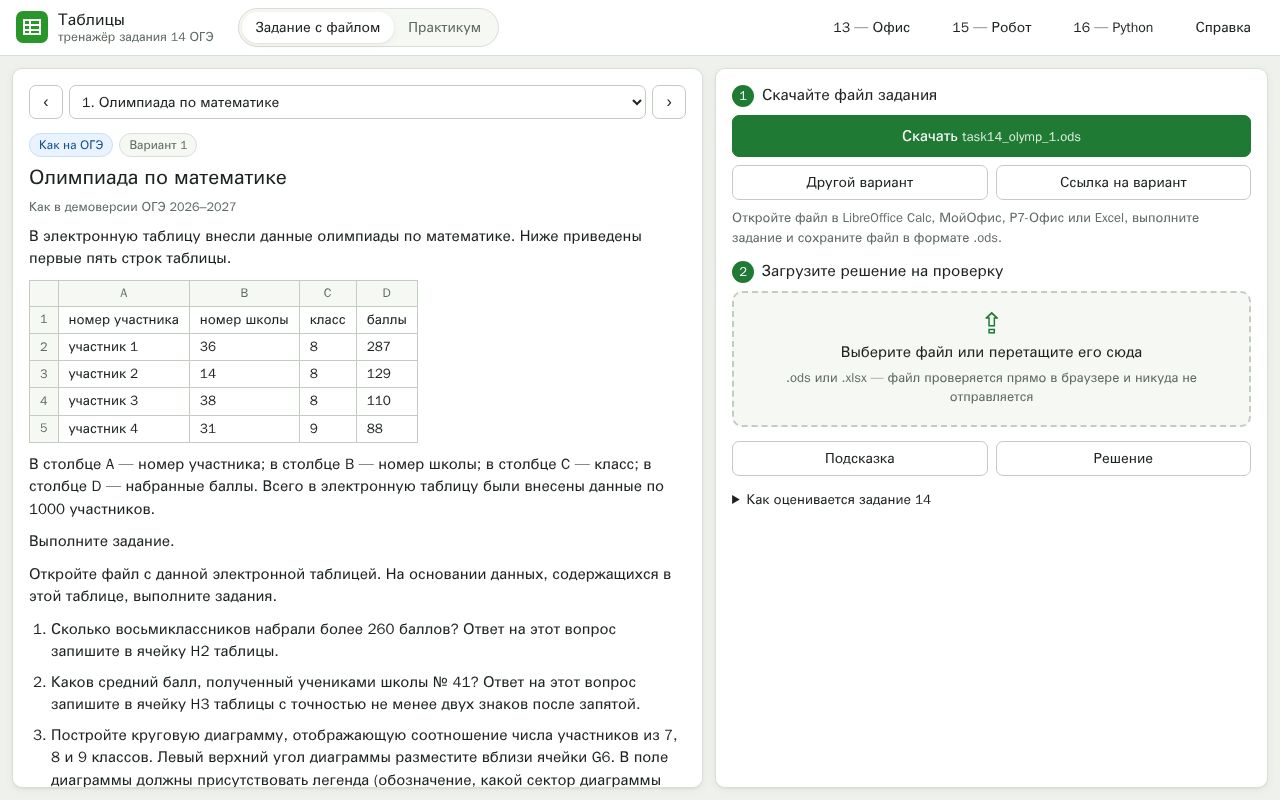Click column letter "A" in sample table
This screenshot has width=1280, height=800.
124,293
